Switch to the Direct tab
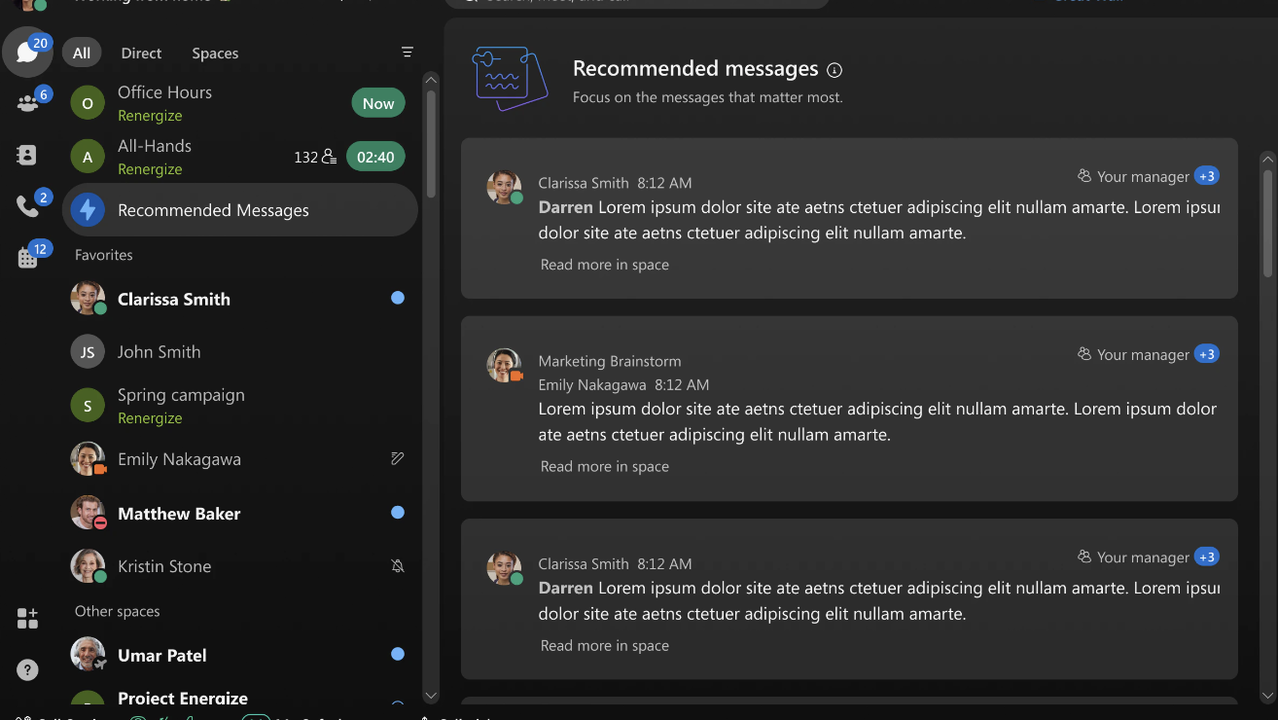The width and height of the screenshot is (1278, 720). tap(141, 53)
